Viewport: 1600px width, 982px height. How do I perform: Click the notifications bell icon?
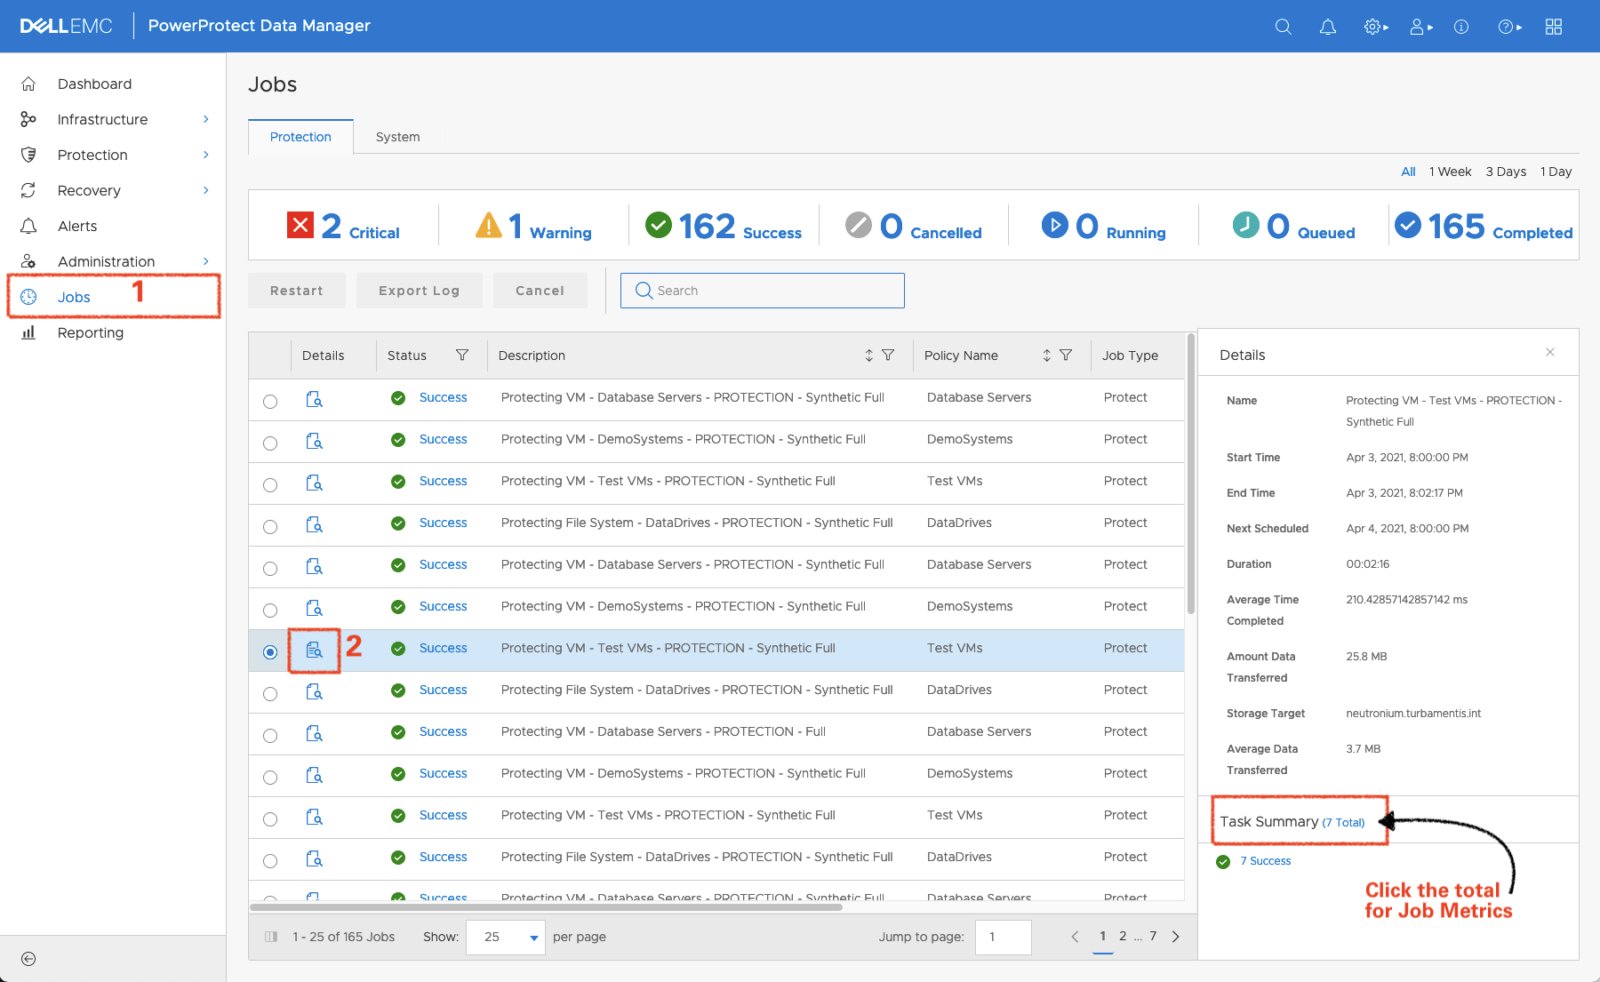[x=1327, y=26]
